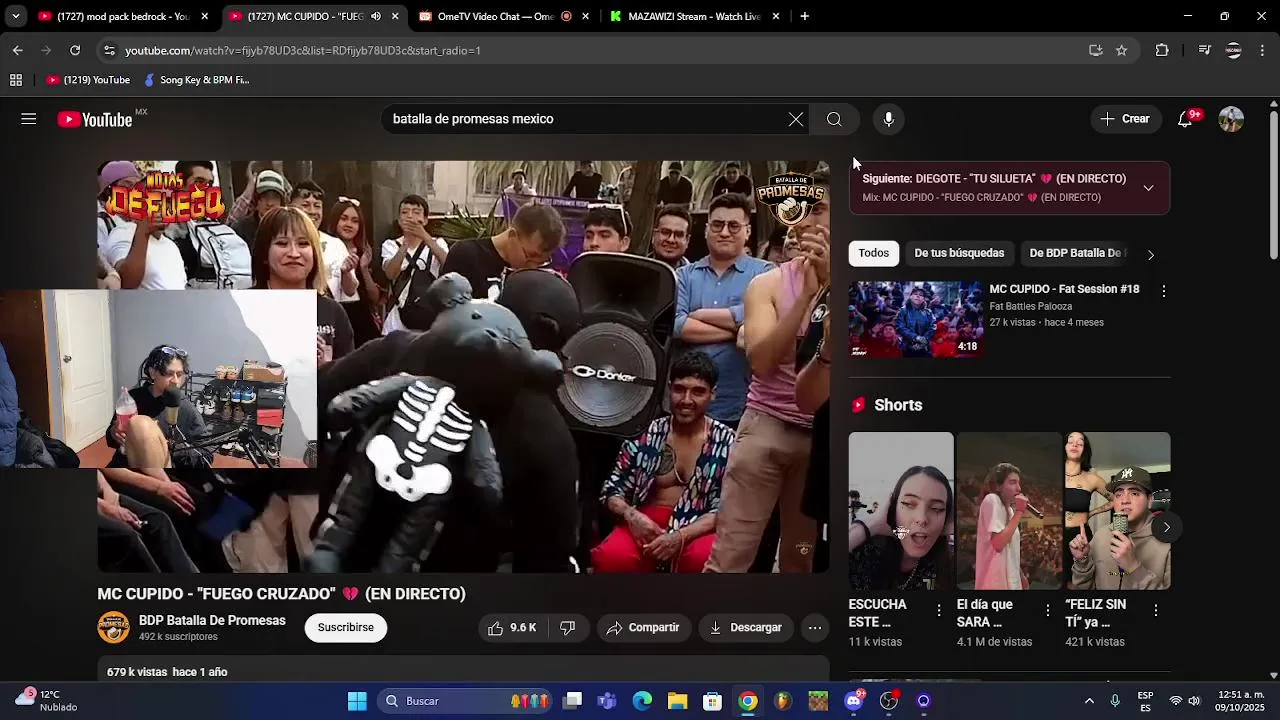
Task: Select the De BDP Batalla De chip
Action: point(1076,253)
